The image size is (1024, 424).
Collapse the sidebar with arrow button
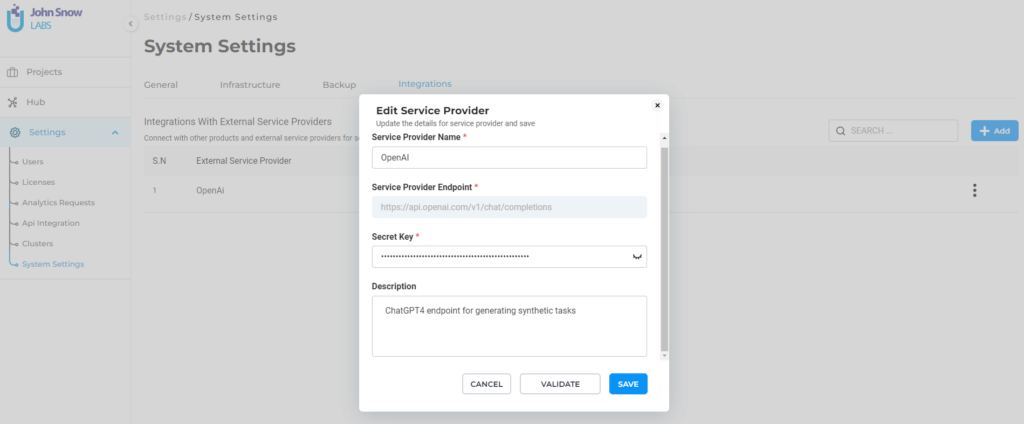131,23
